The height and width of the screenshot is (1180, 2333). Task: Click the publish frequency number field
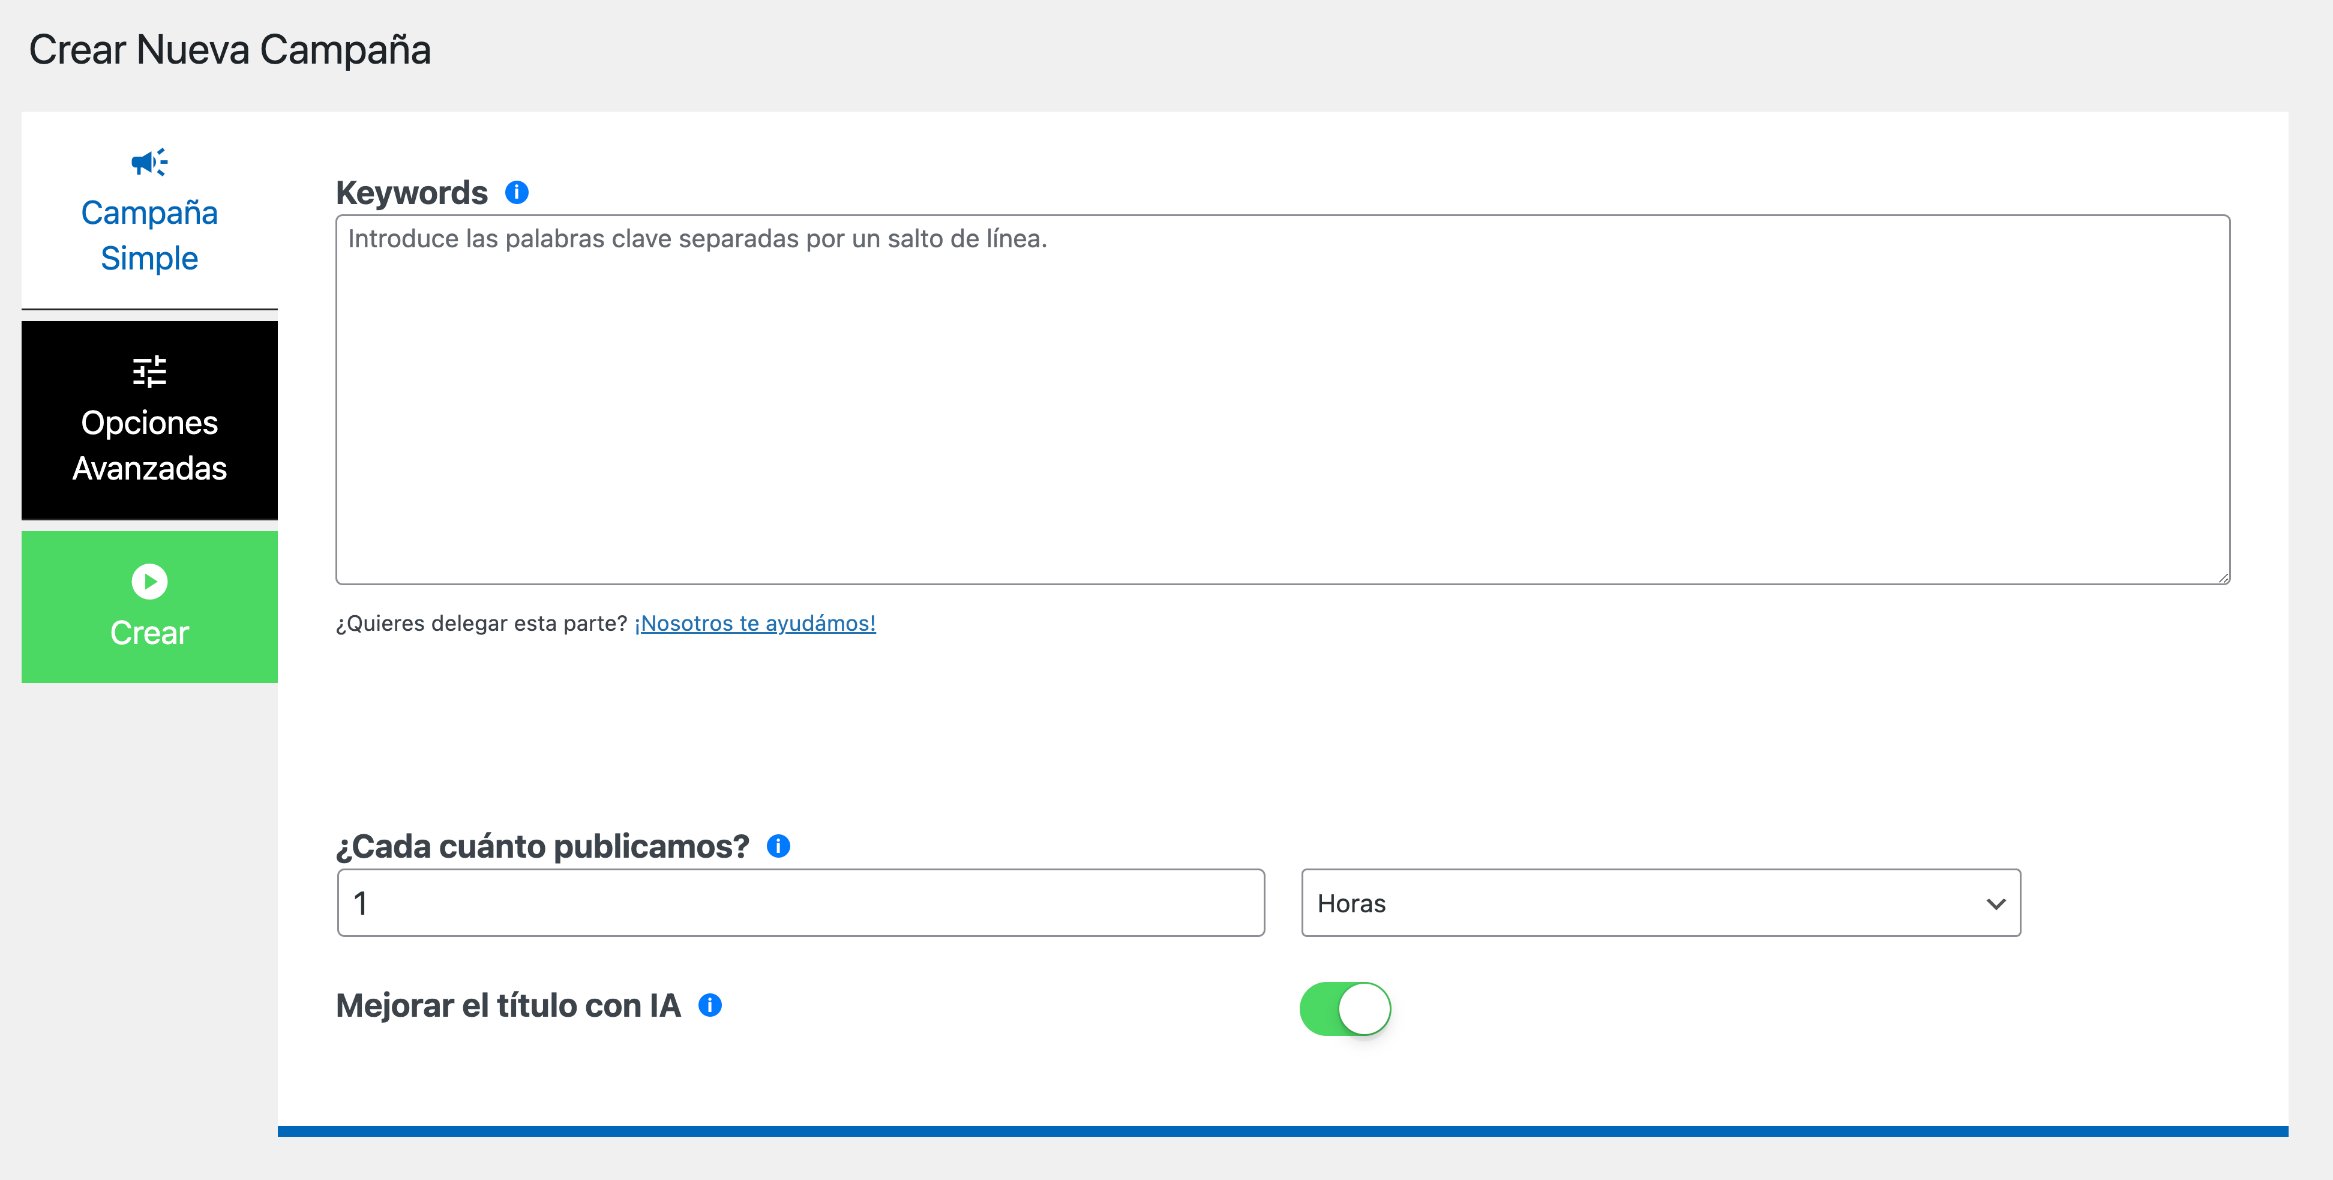tap(801, 903)
